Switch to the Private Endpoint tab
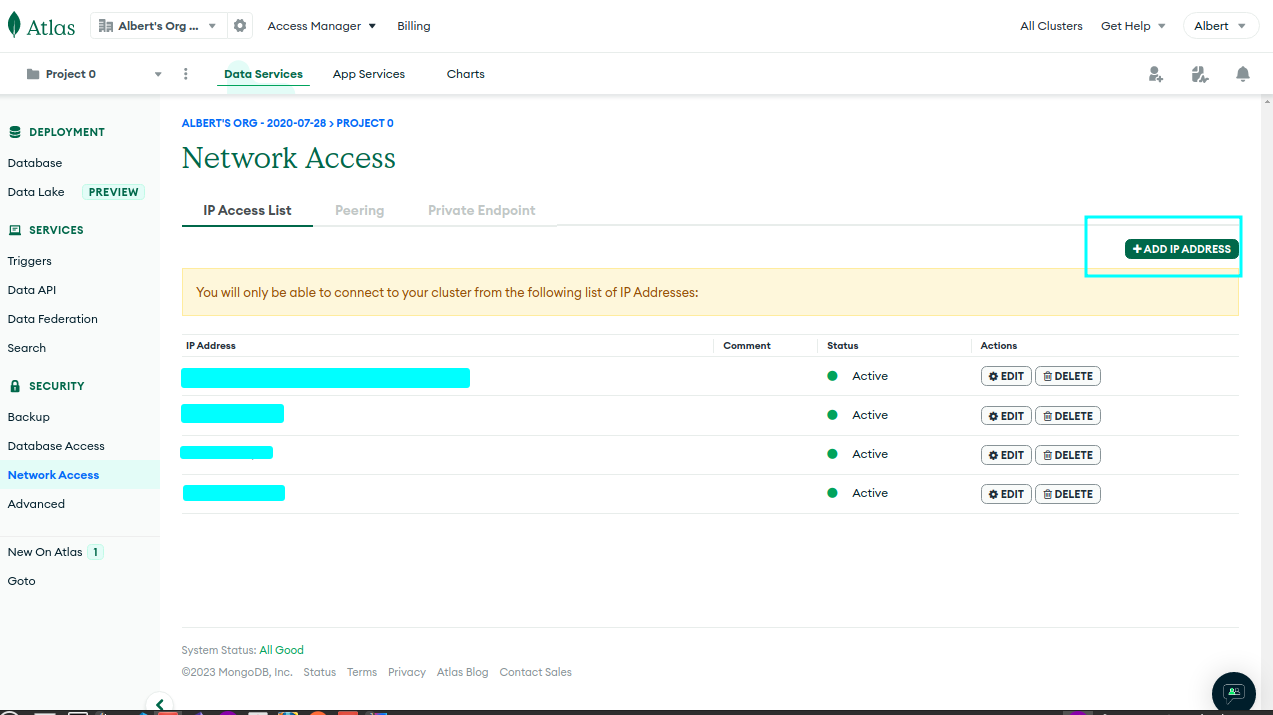Screen dimensions: 1273x715 (482, 210)
